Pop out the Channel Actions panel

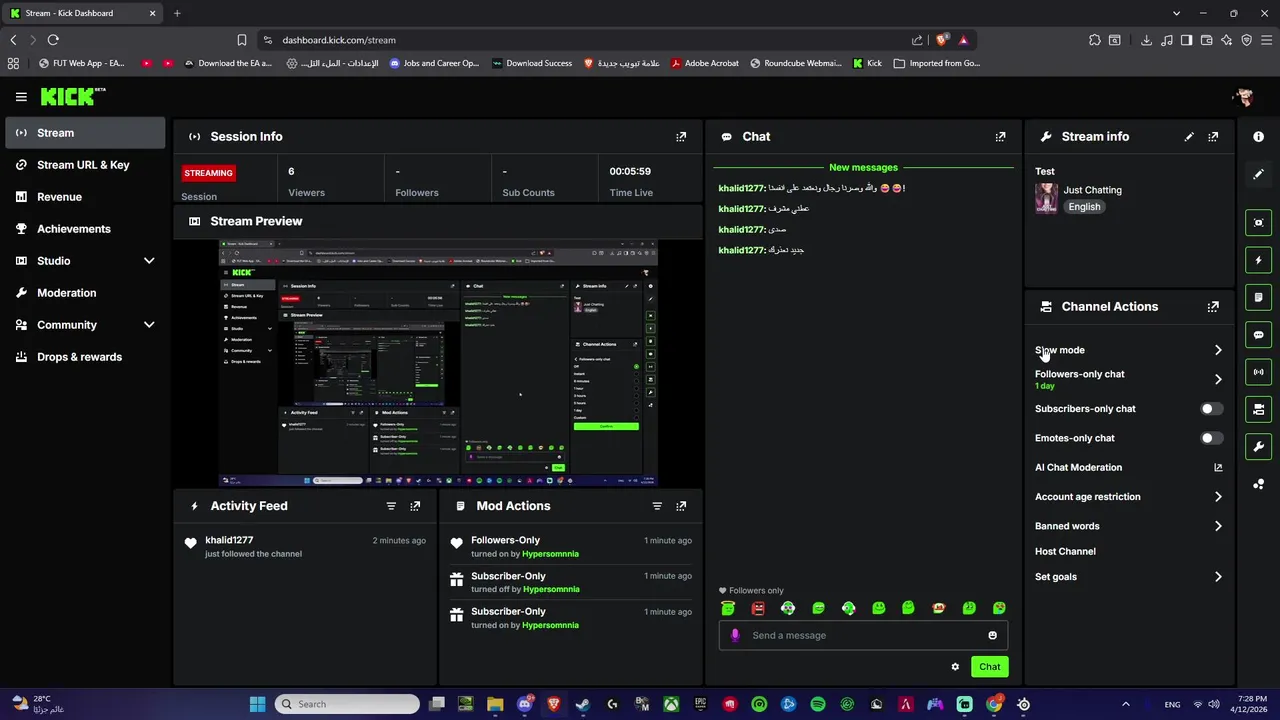pyautogui.click(x=1213, y=307)
